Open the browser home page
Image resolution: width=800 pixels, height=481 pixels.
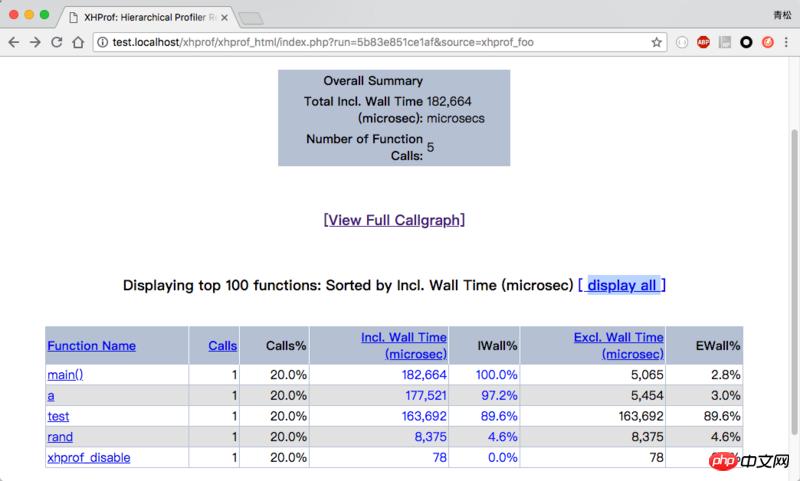(x=78, y=42)
